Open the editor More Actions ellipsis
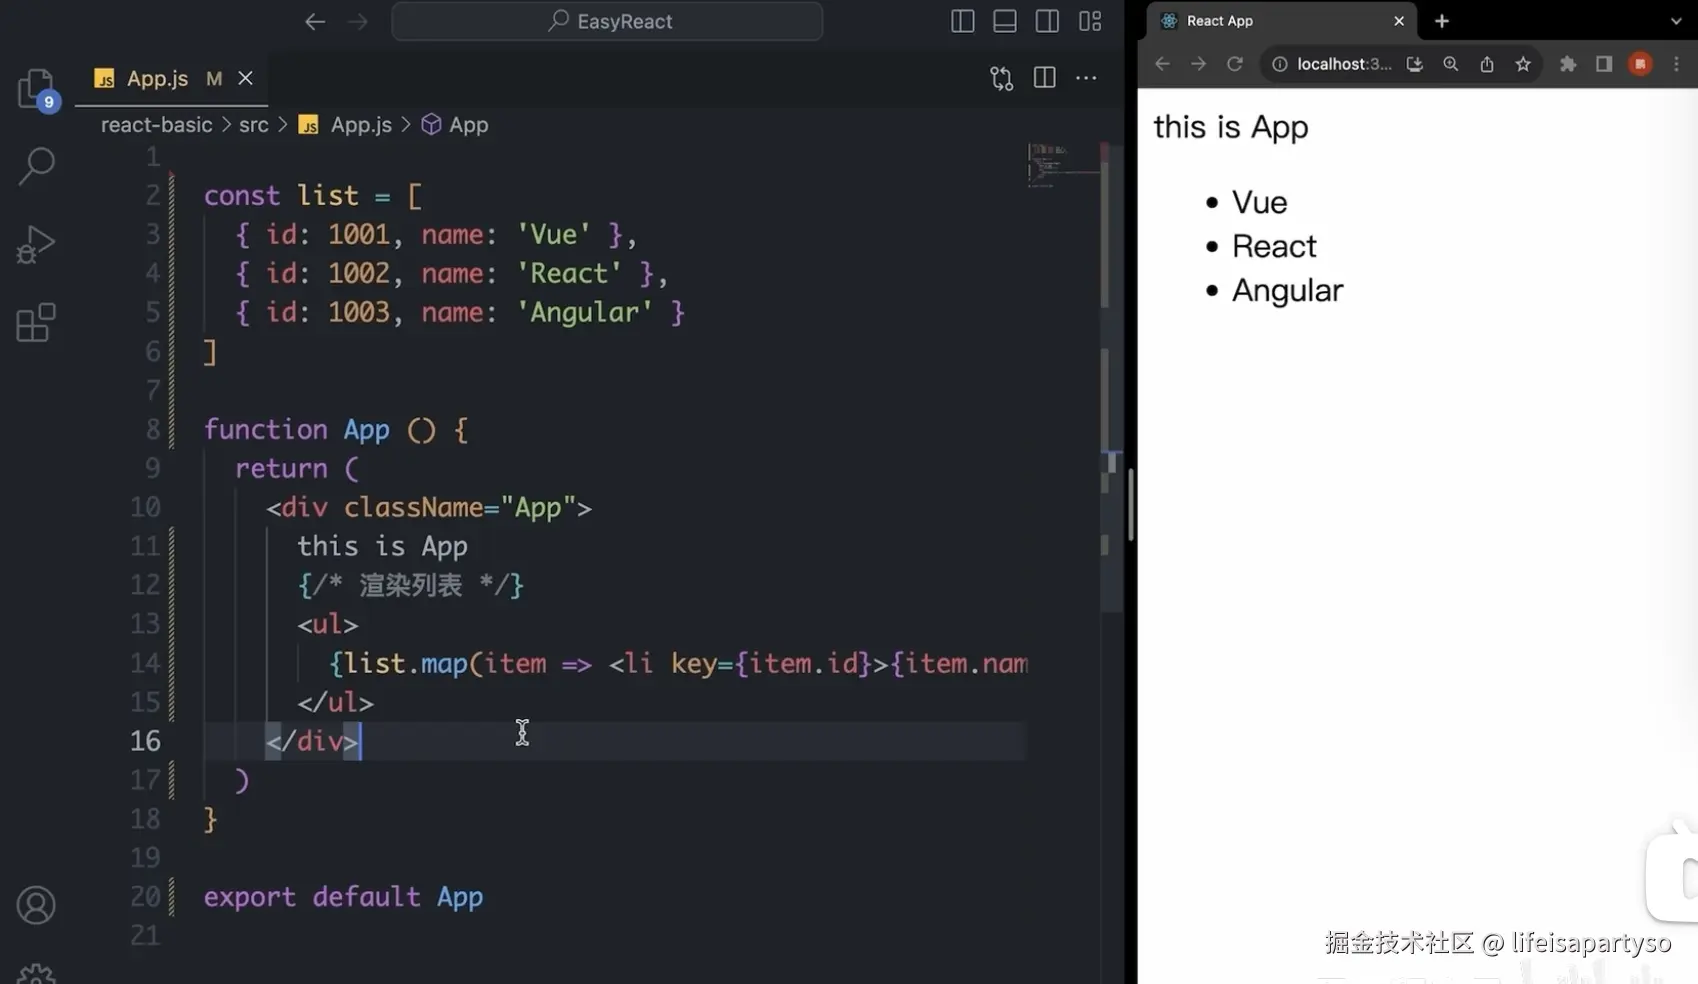Viewport: 1698px width, 984px height. 1086,78
